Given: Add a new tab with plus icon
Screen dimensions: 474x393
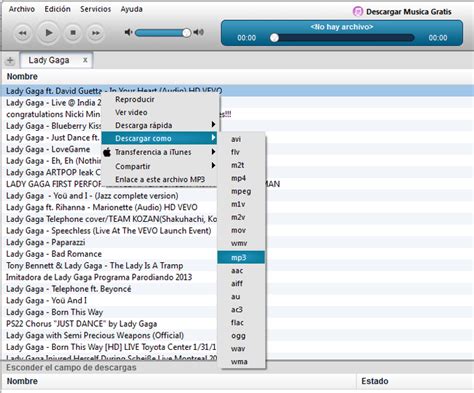Looking at the screenshot, I should tap(10, 60).
